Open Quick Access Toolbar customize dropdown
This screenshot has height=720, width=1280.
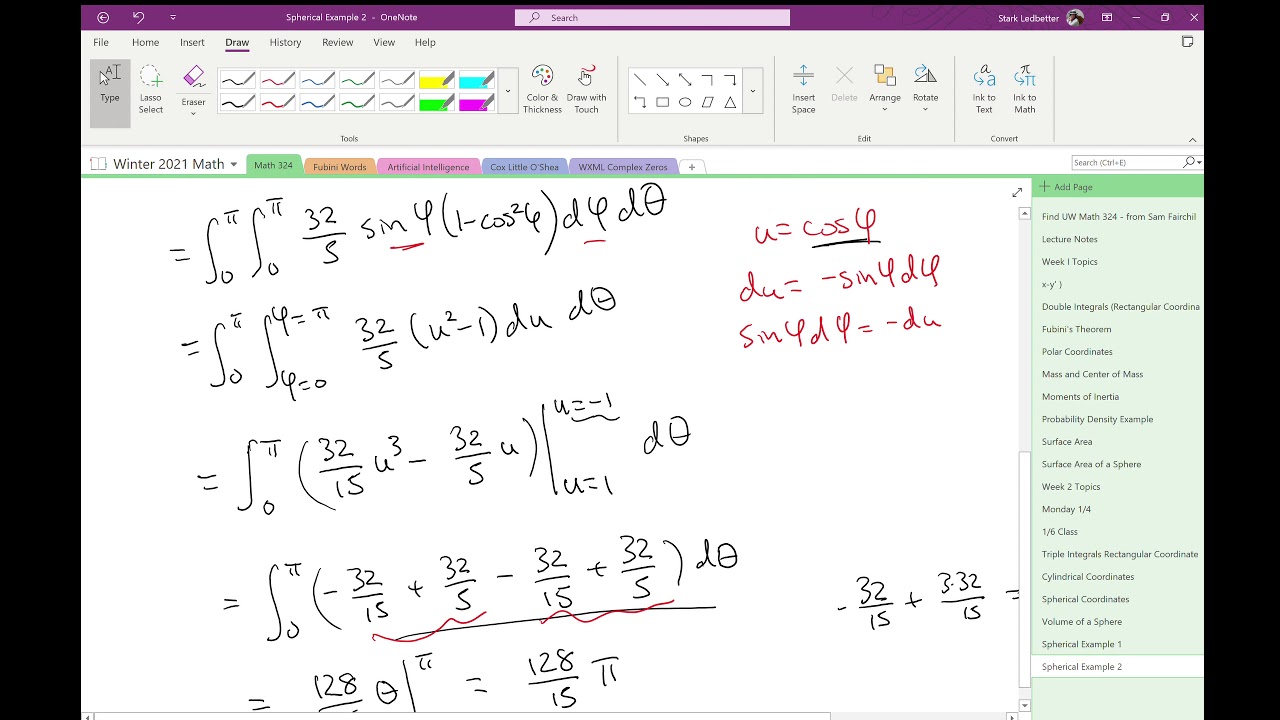(x=173, y=17)
